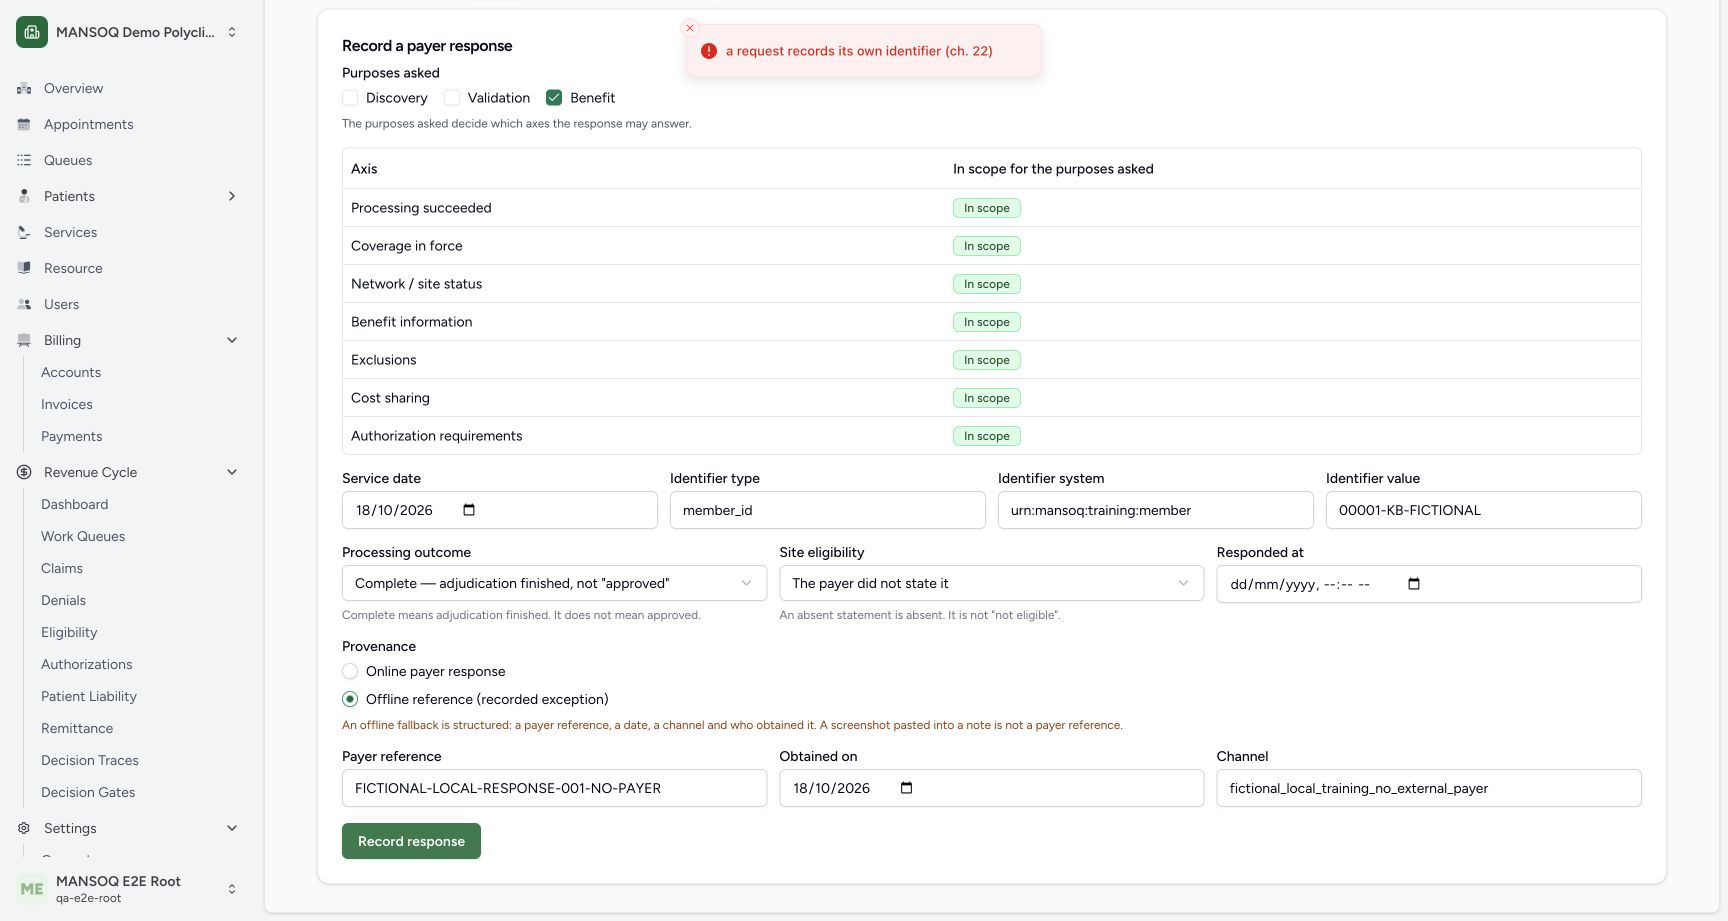This screenshot has width=1728, height=921.
Task: Click the Settings gear icon
Action: tap(24, 828)
